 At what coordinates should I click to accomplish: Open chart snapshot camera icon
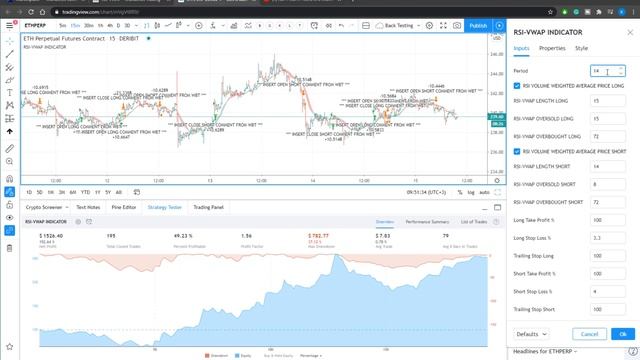point(457,25)
